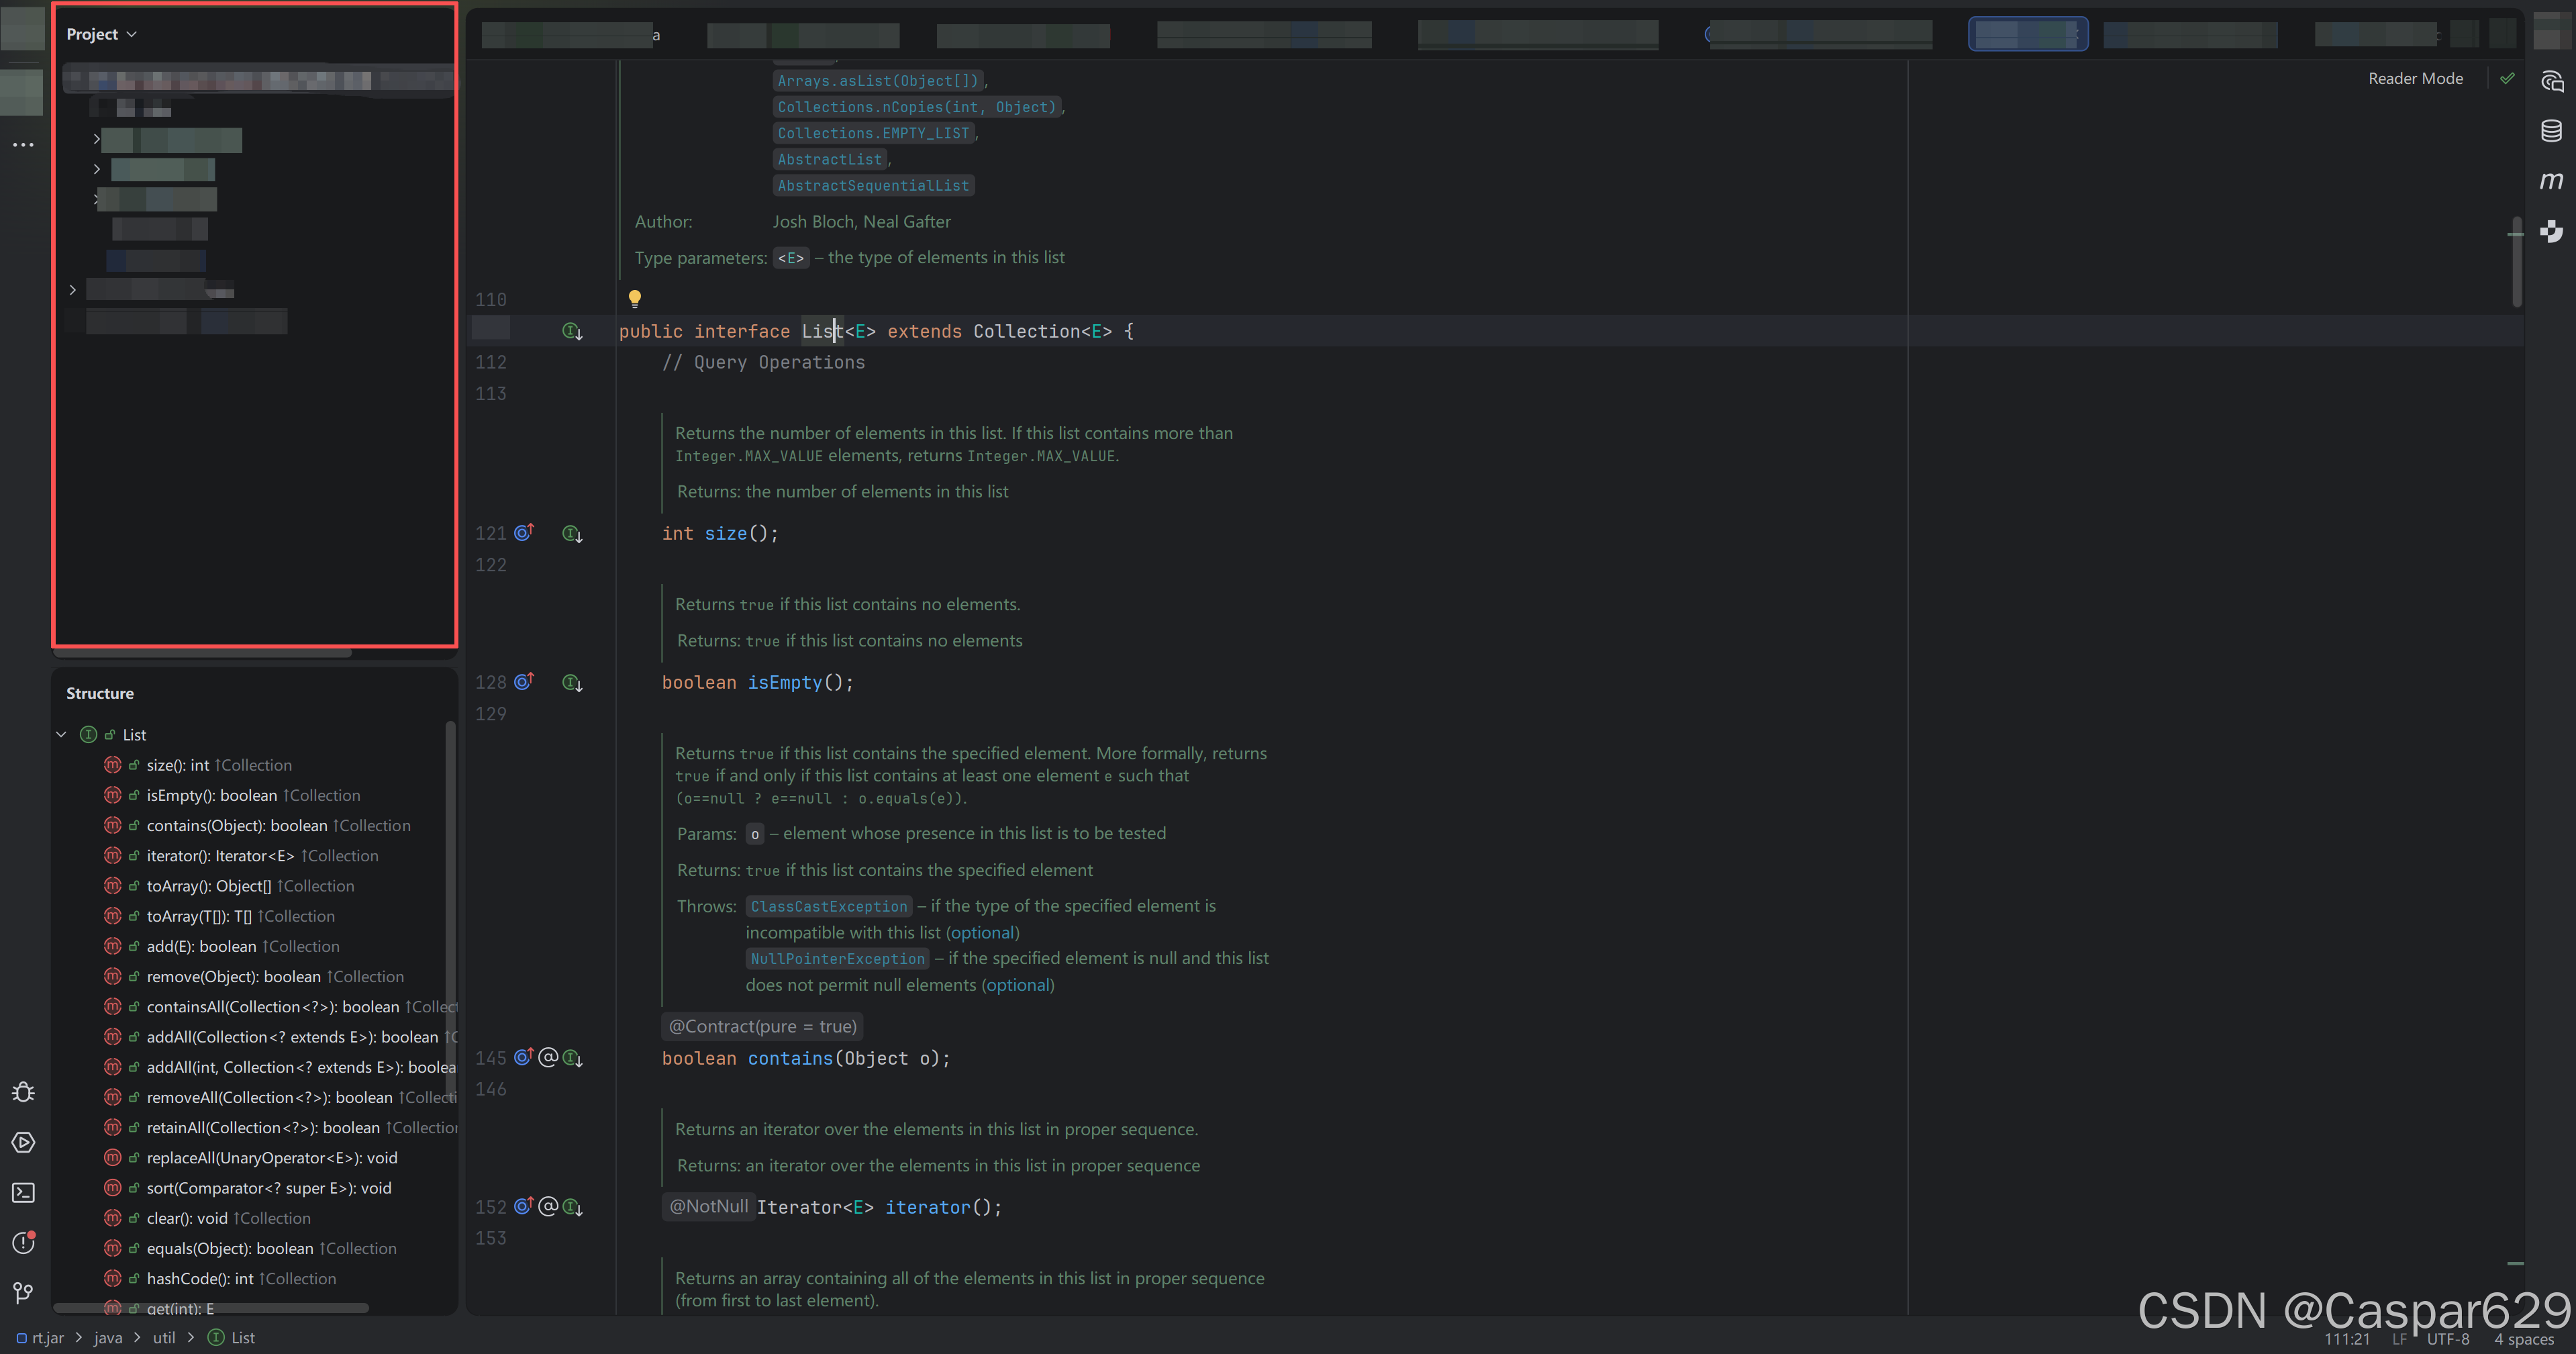The image size is (2576, 1354).
Task: Click the ClassCastException doc link
Action: (x=828, y=906)
